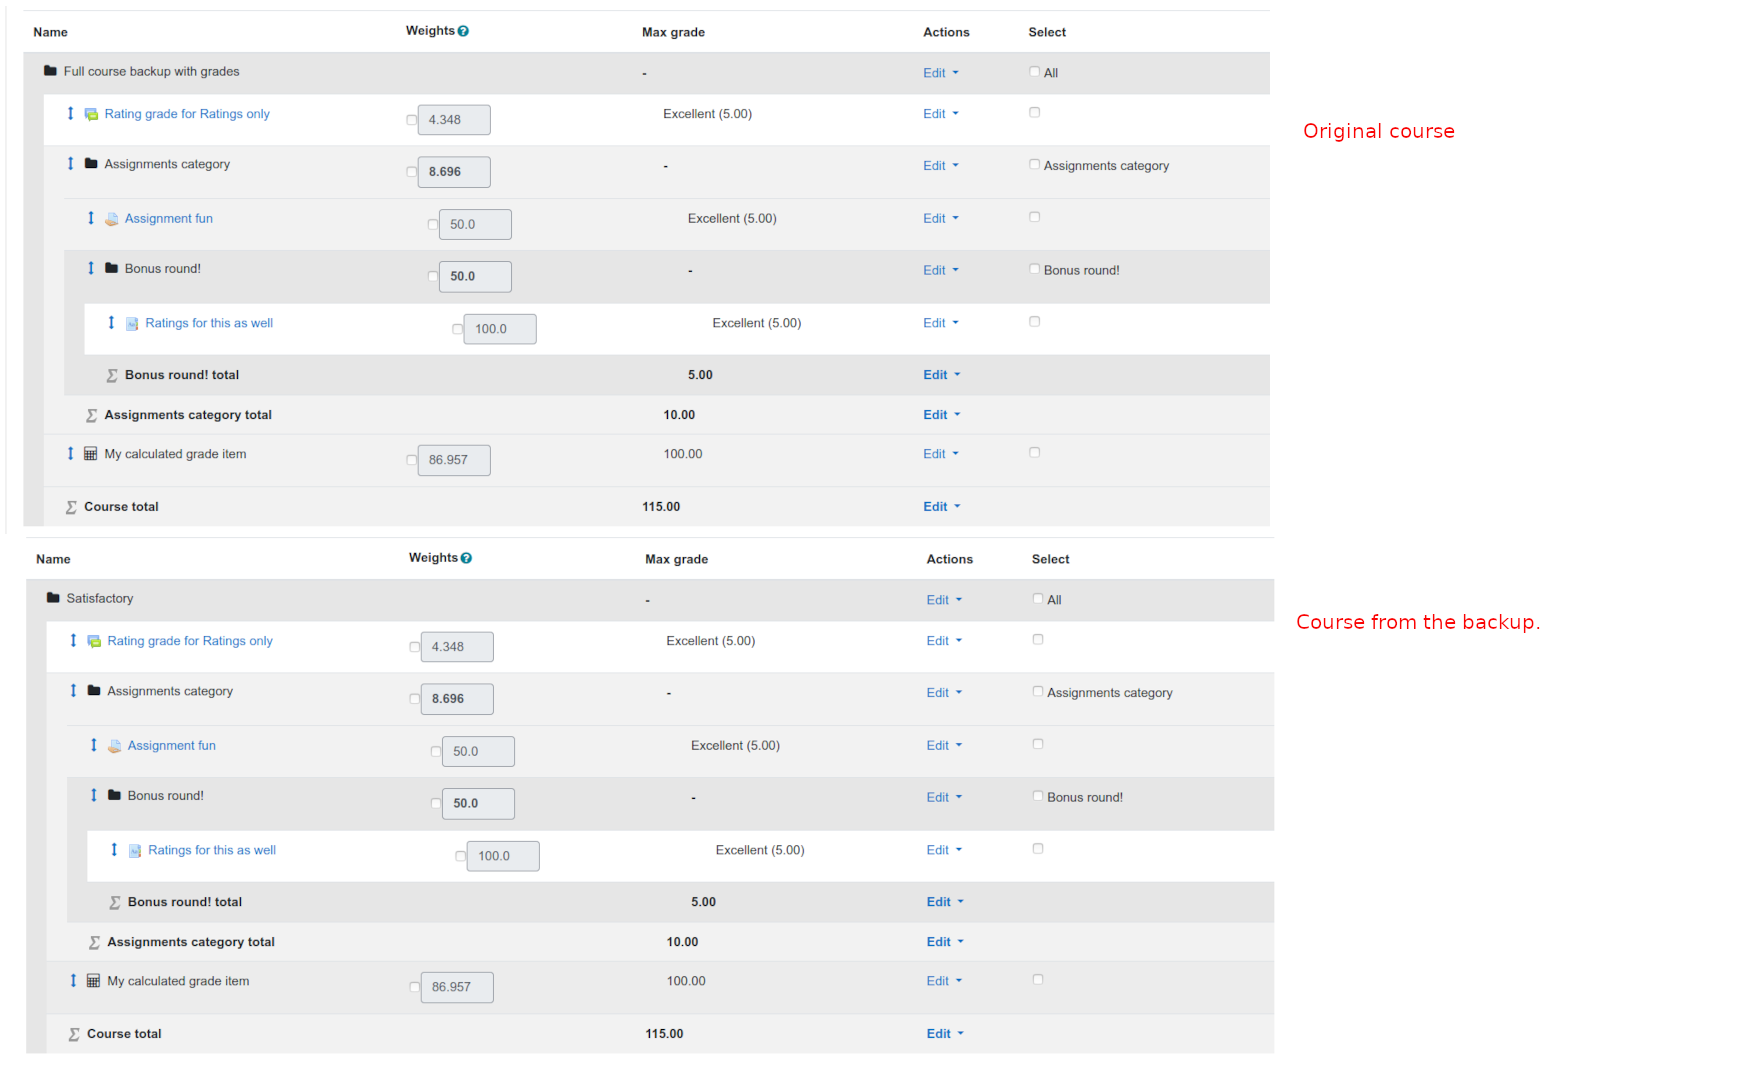
Task: Open Edit menu for My calculated grade item, original course
Action: point(941,454)
